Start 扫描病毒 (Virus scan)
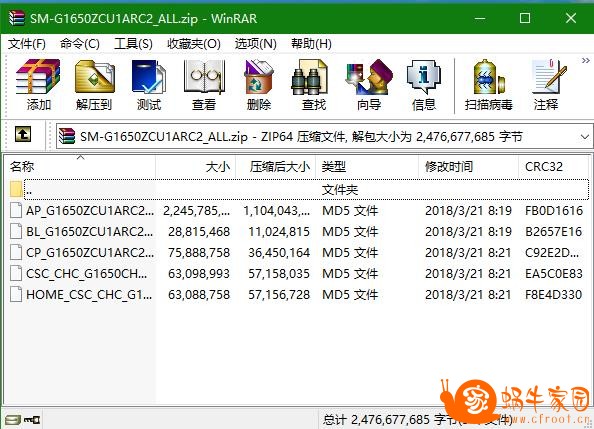Screen dimensions: 594x429 (489, 85)
